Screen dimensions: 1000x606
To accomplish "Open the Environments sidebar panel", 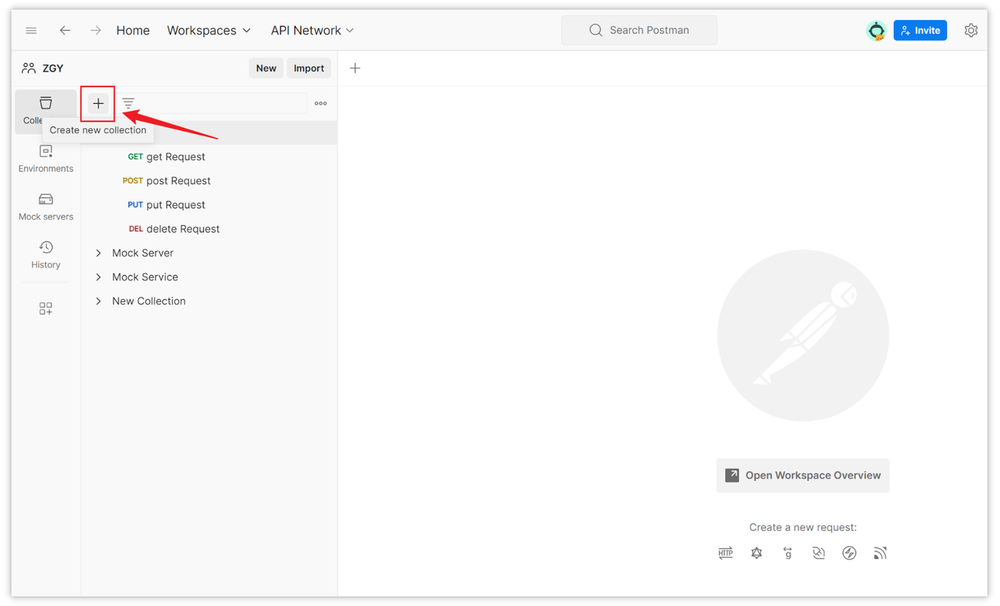I will pos(46,158).
